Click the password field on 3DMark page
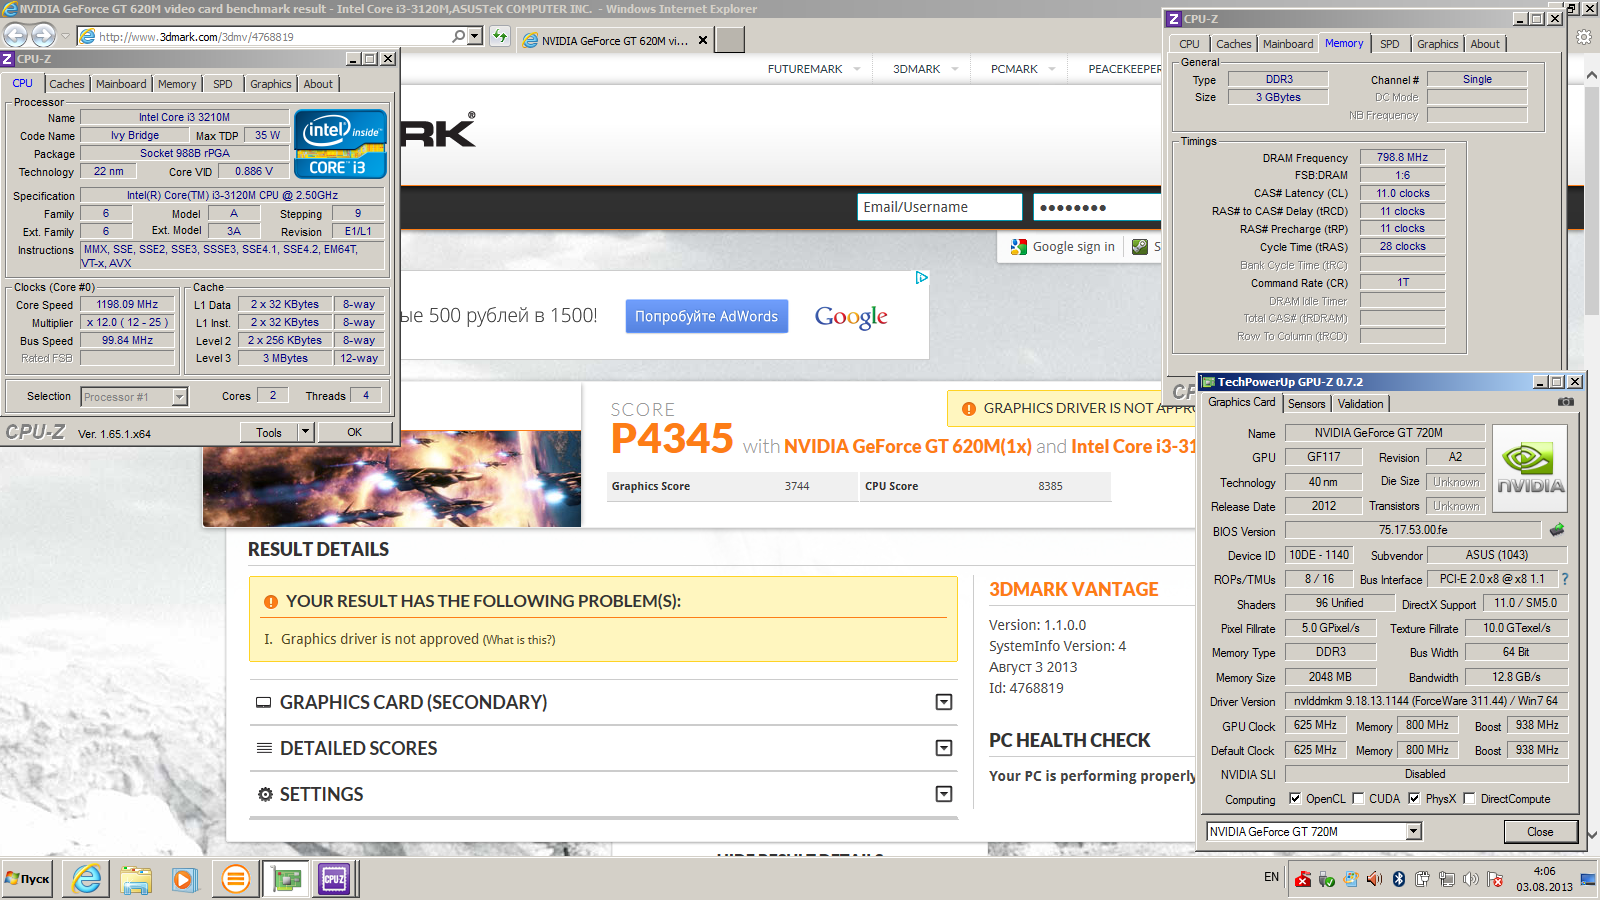The image size is (1600, 900). coord(1097,207)
